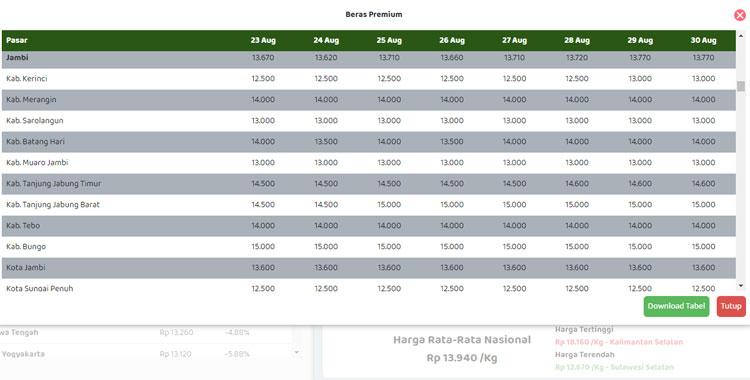
Task: Click the vertical scrollbar thumb in table
Action: pyautogui.click(x=741, y=86)
